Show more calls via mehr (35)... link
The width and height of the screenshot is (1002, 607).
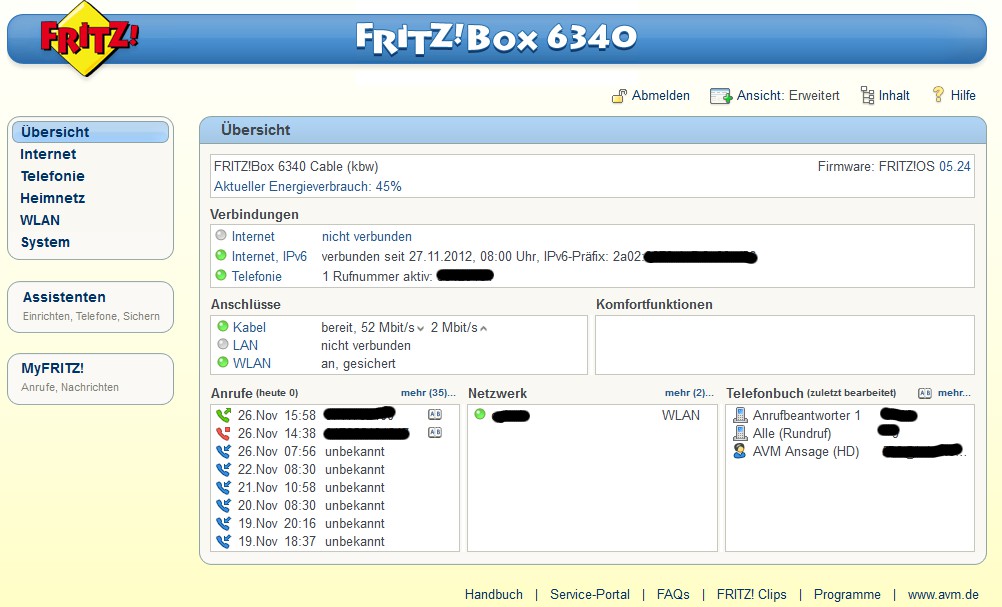428,392
